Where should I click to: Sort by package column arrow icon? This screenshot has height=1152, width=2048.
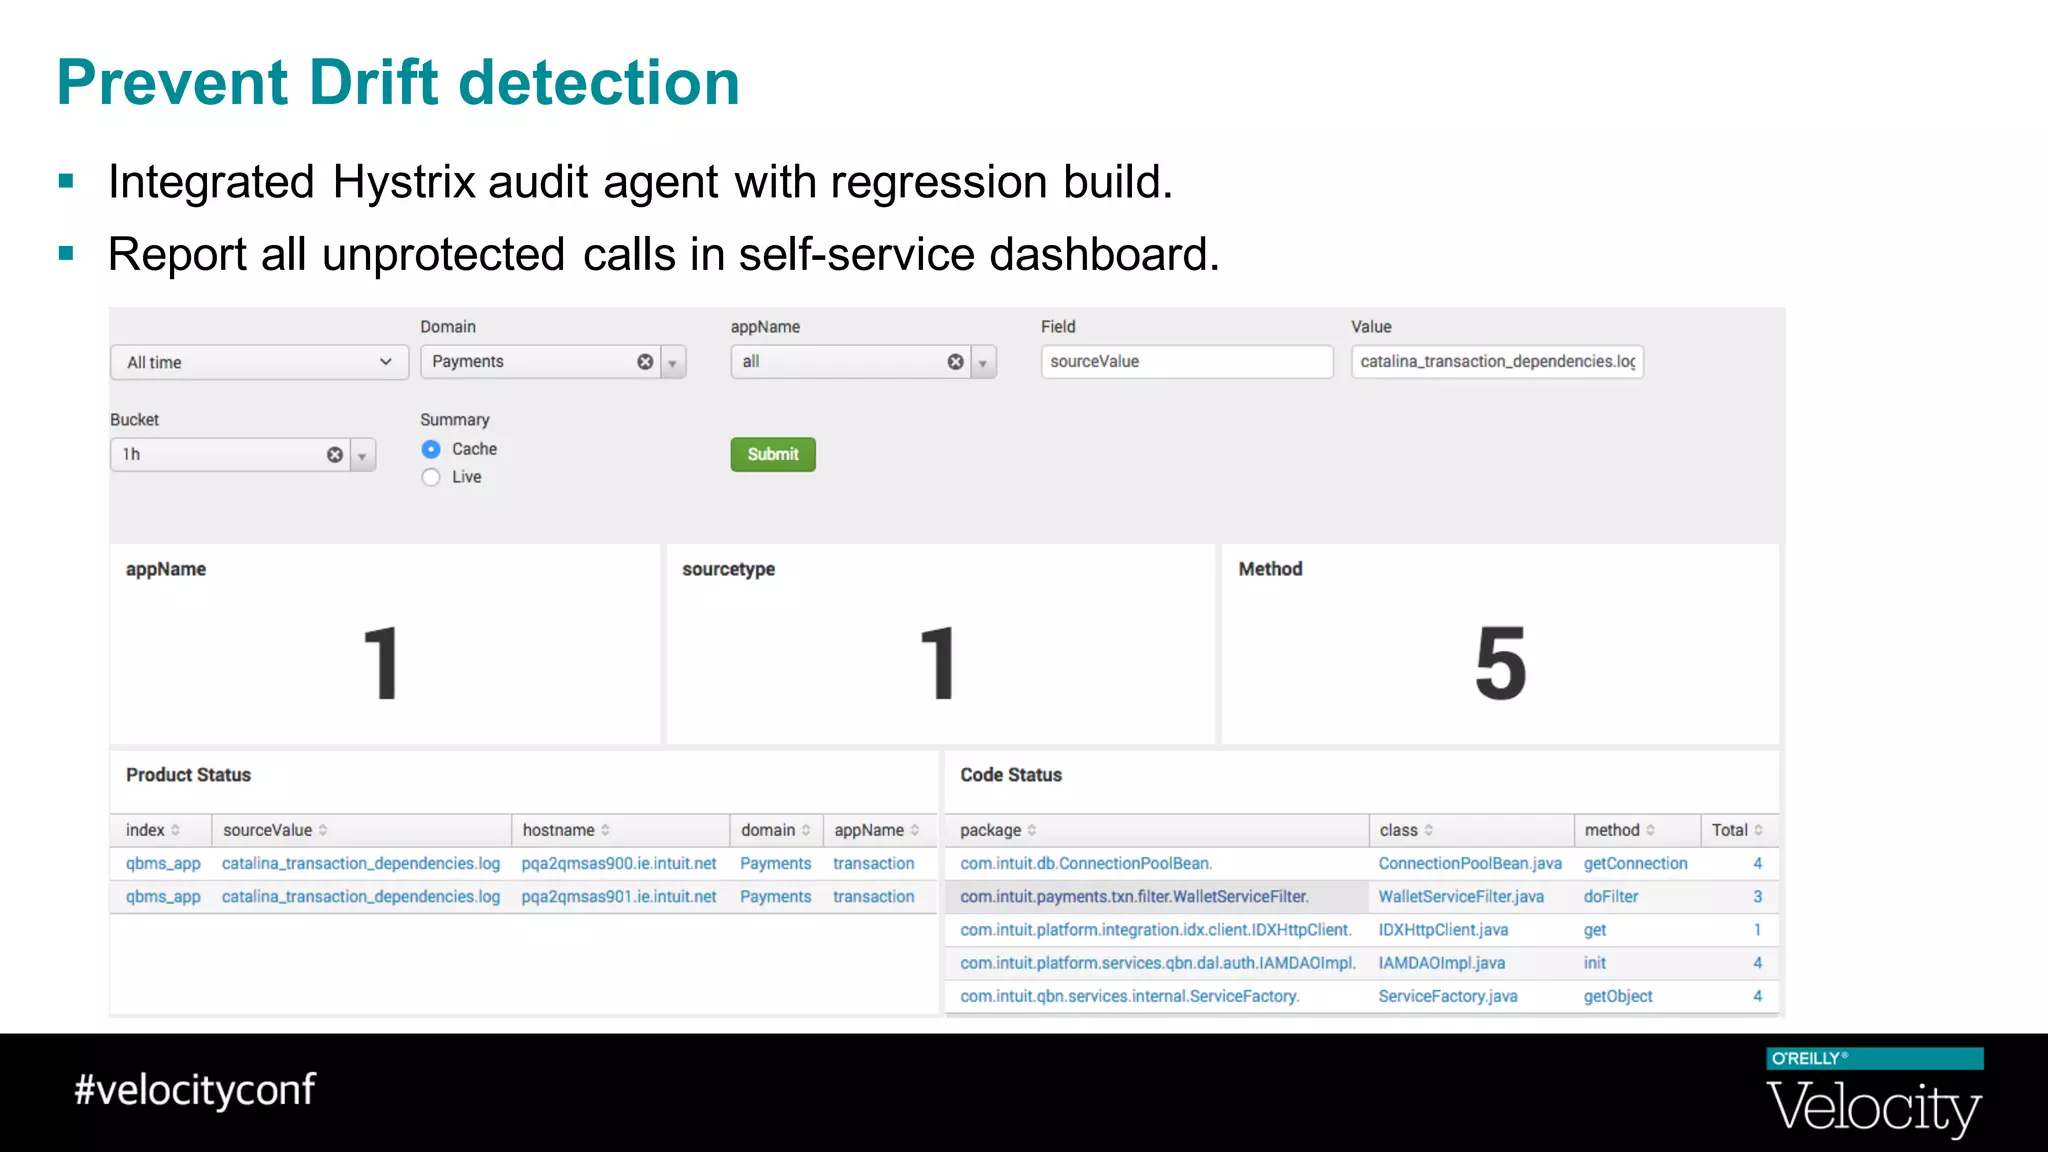pyautogui.click(x=1032, y=830)
